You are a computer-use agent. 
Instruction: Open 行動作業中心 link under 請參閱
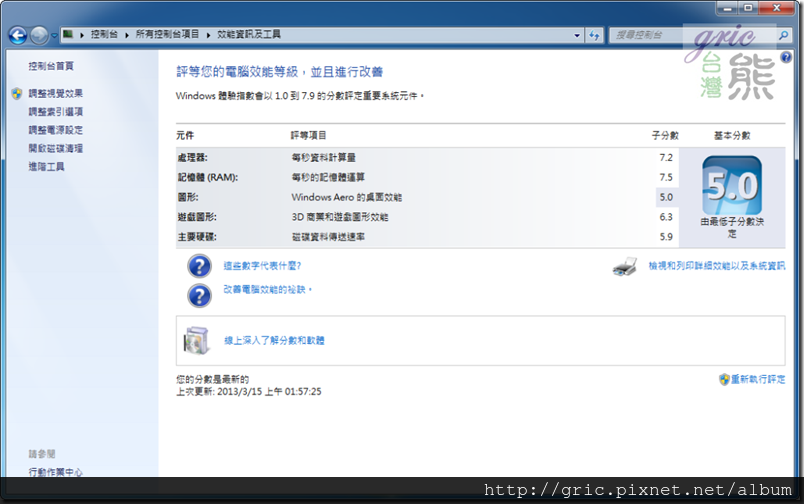(x=55, y=472)
